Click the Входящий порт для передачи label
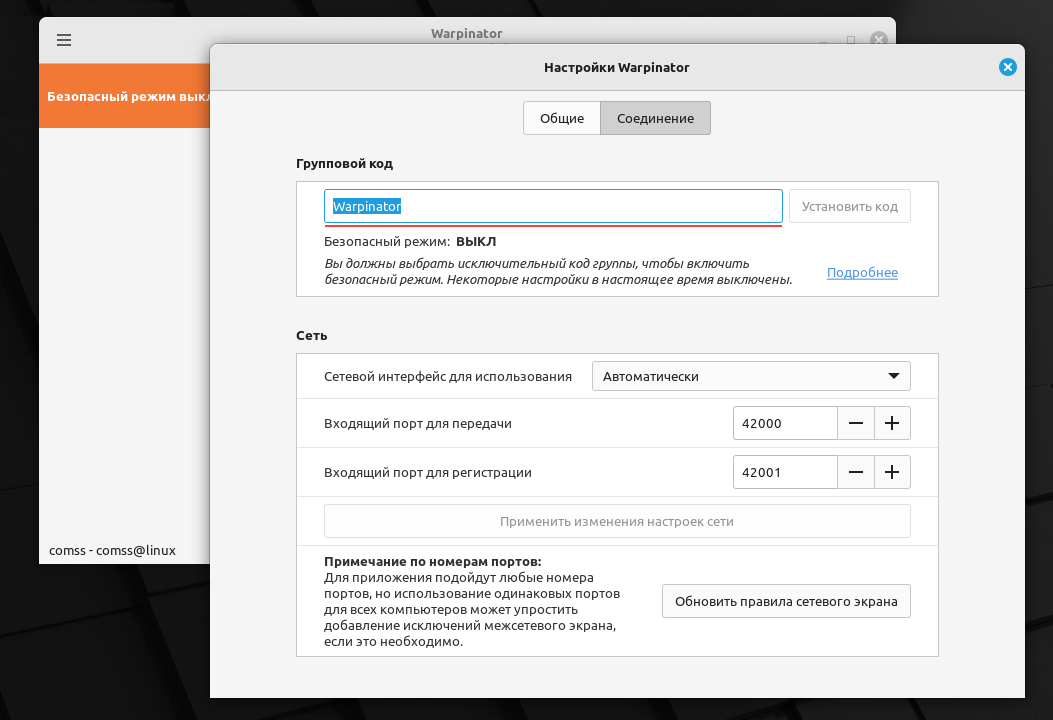1053x720 pixels. pos(418,423)
